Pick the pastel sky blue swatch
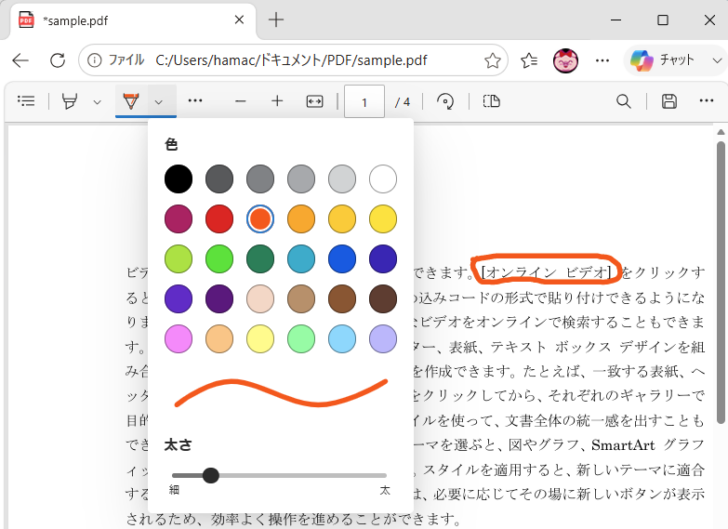The width and height of the screenshot is (728, 529). pos(342,339)
